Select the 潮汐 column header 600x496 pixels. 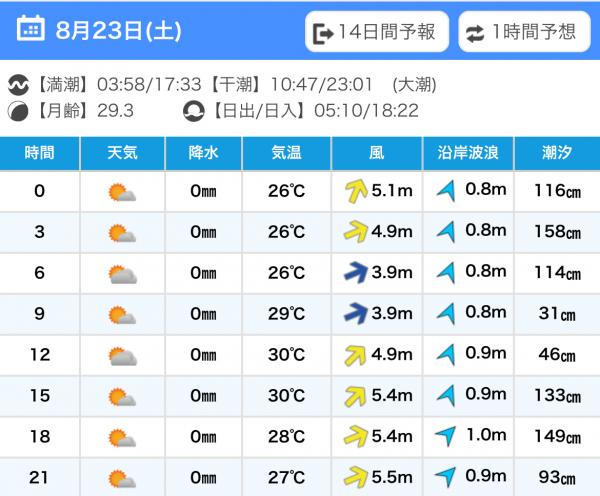pyautogui.click(x=557, y=153)
